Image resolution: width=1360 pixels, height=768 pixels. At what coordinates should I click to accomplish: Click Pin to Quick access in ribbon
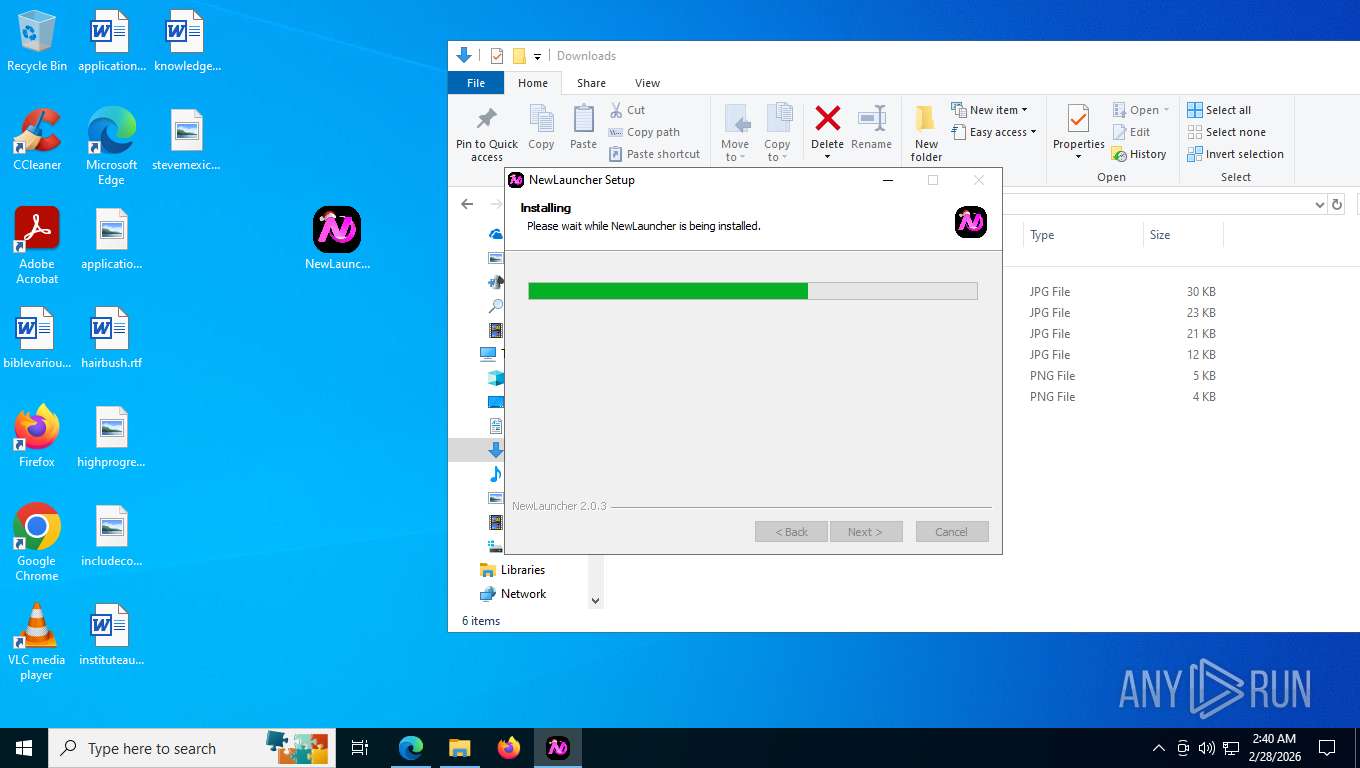[x=487, y=133]
